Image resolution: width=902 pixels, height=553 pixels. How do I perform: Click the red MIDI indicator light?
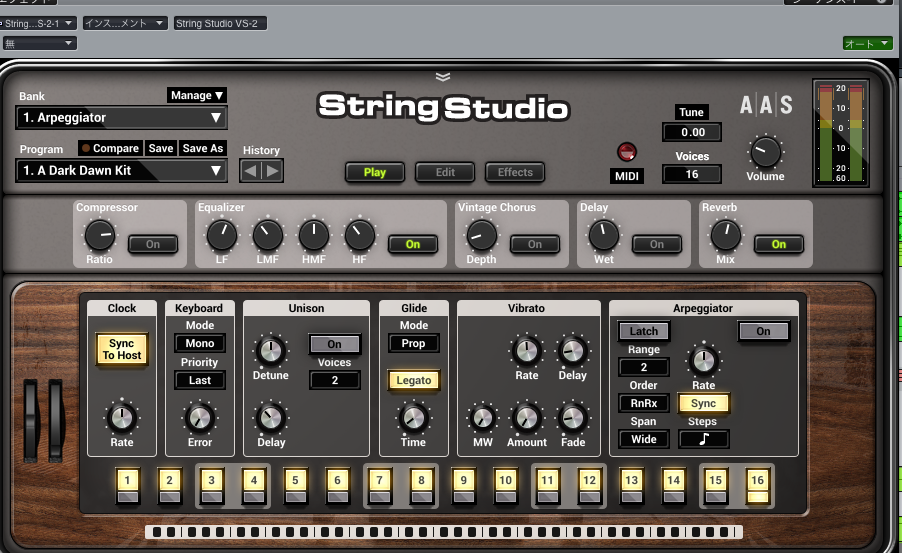[x=626, y=152]
